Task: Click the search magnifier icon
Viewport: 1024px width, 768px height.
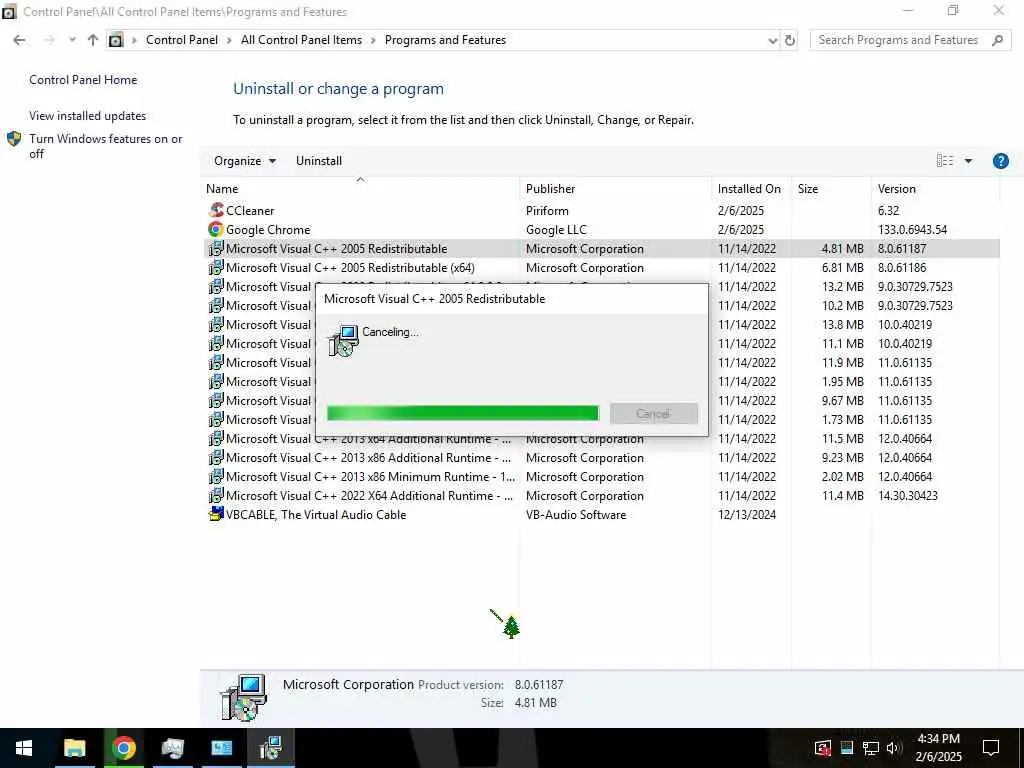Action: 997,40
